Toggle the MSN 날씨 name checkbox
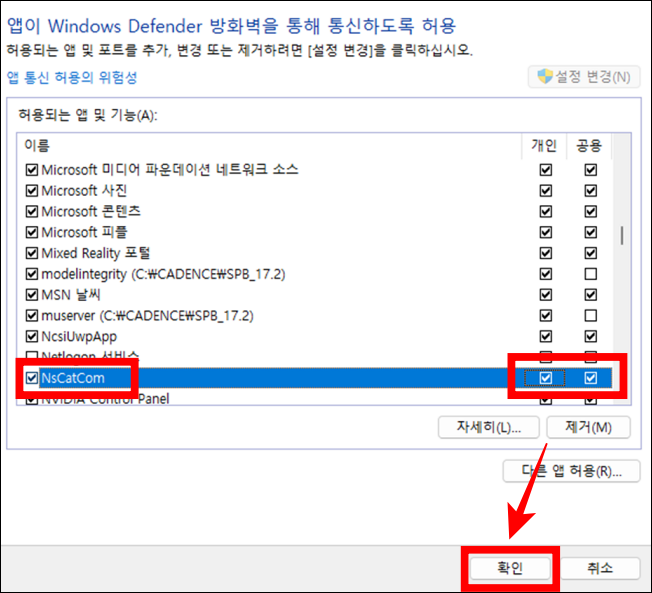The width and height of the screenshot is (652, 593). [32, 295]
